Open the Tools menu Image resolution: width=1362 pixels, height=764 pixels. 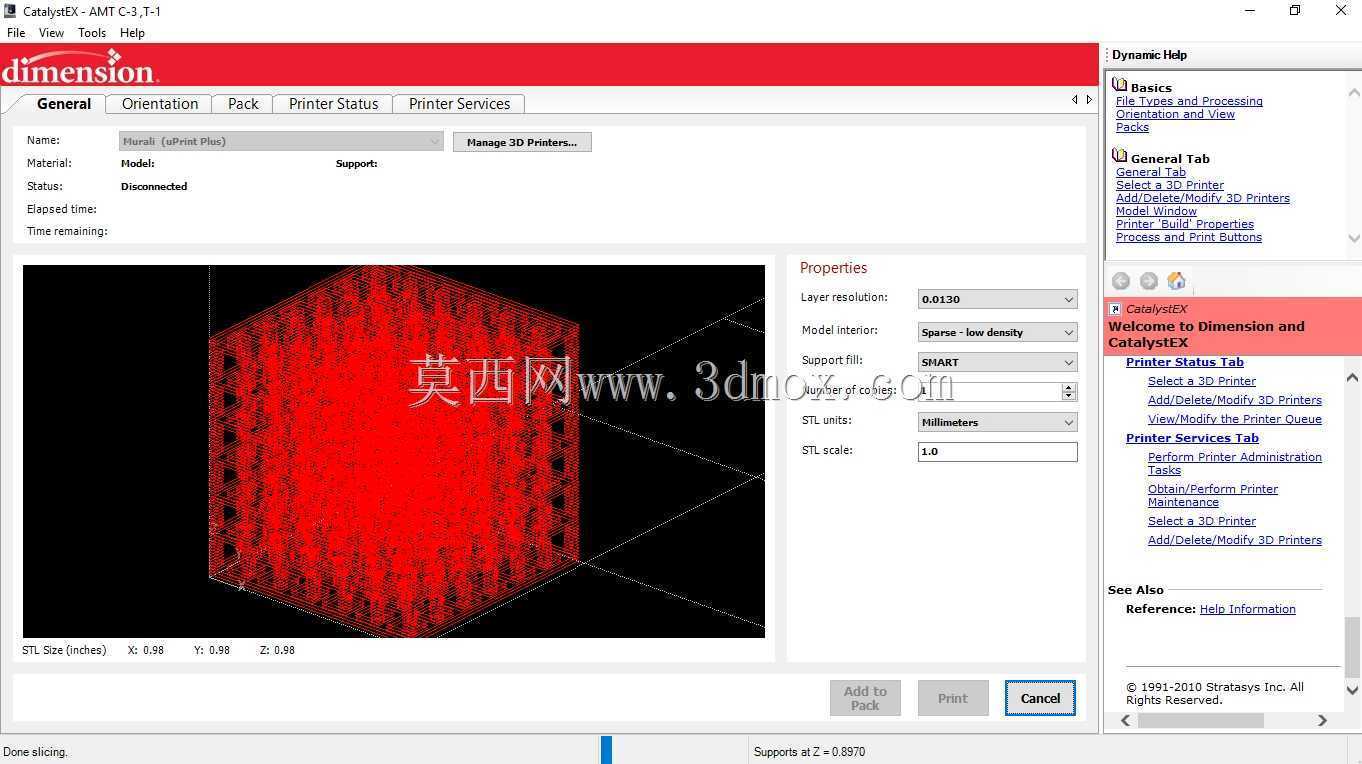click(x=92, y=33)
